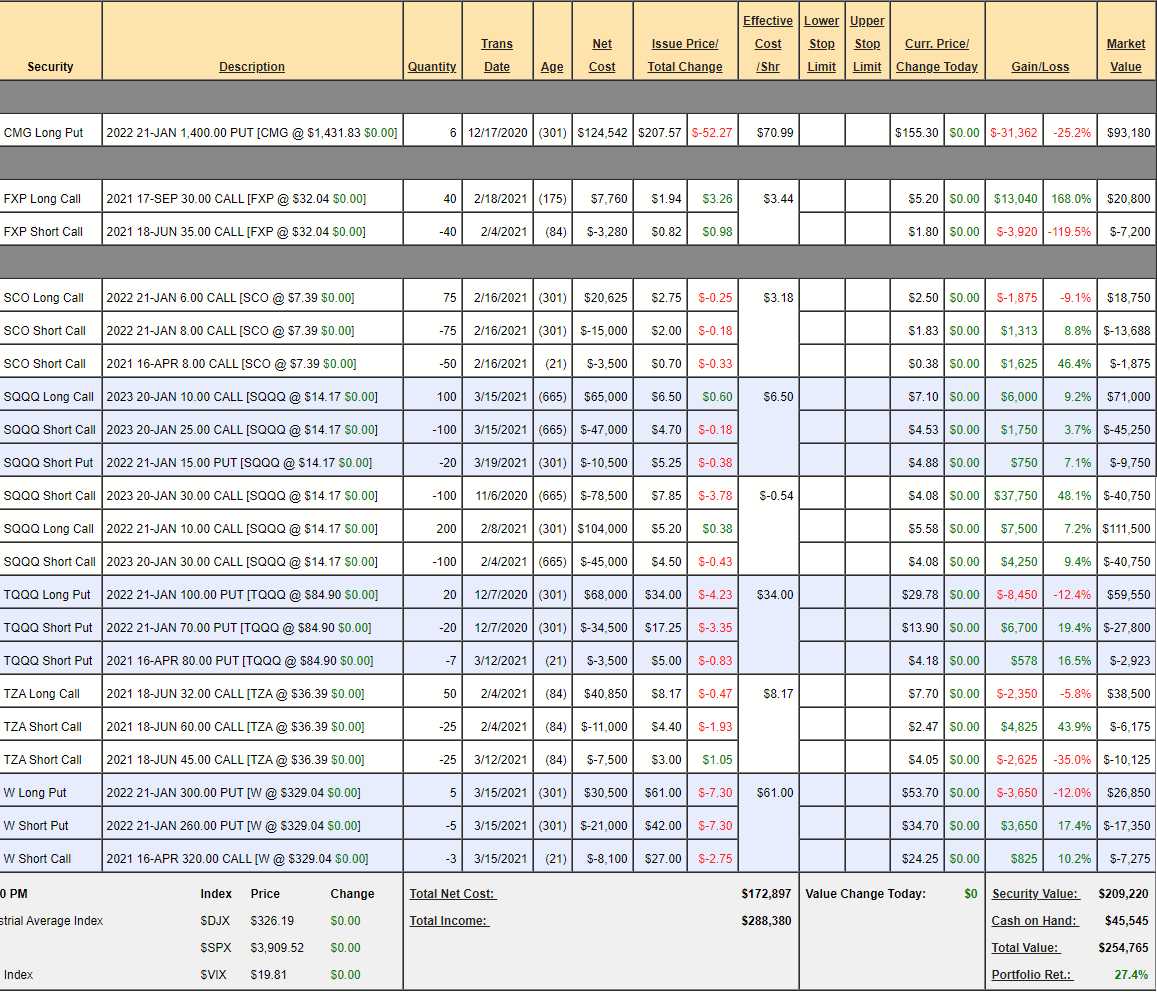Sort by the Description column header
Image resolution: width=1157 pixels, height=992 pixels.
(252, 67)
